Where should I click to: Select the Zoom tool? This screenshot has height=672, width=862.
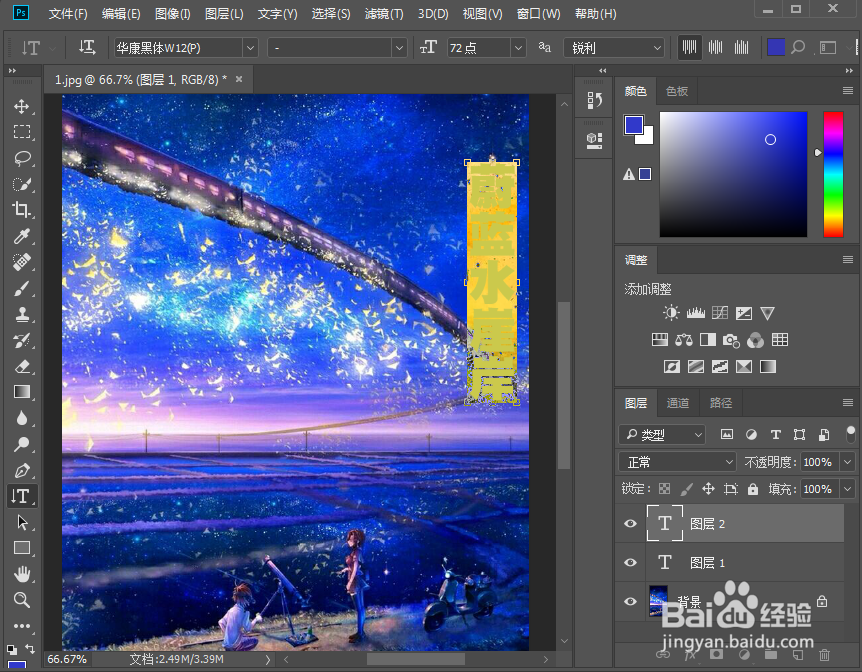22,599
